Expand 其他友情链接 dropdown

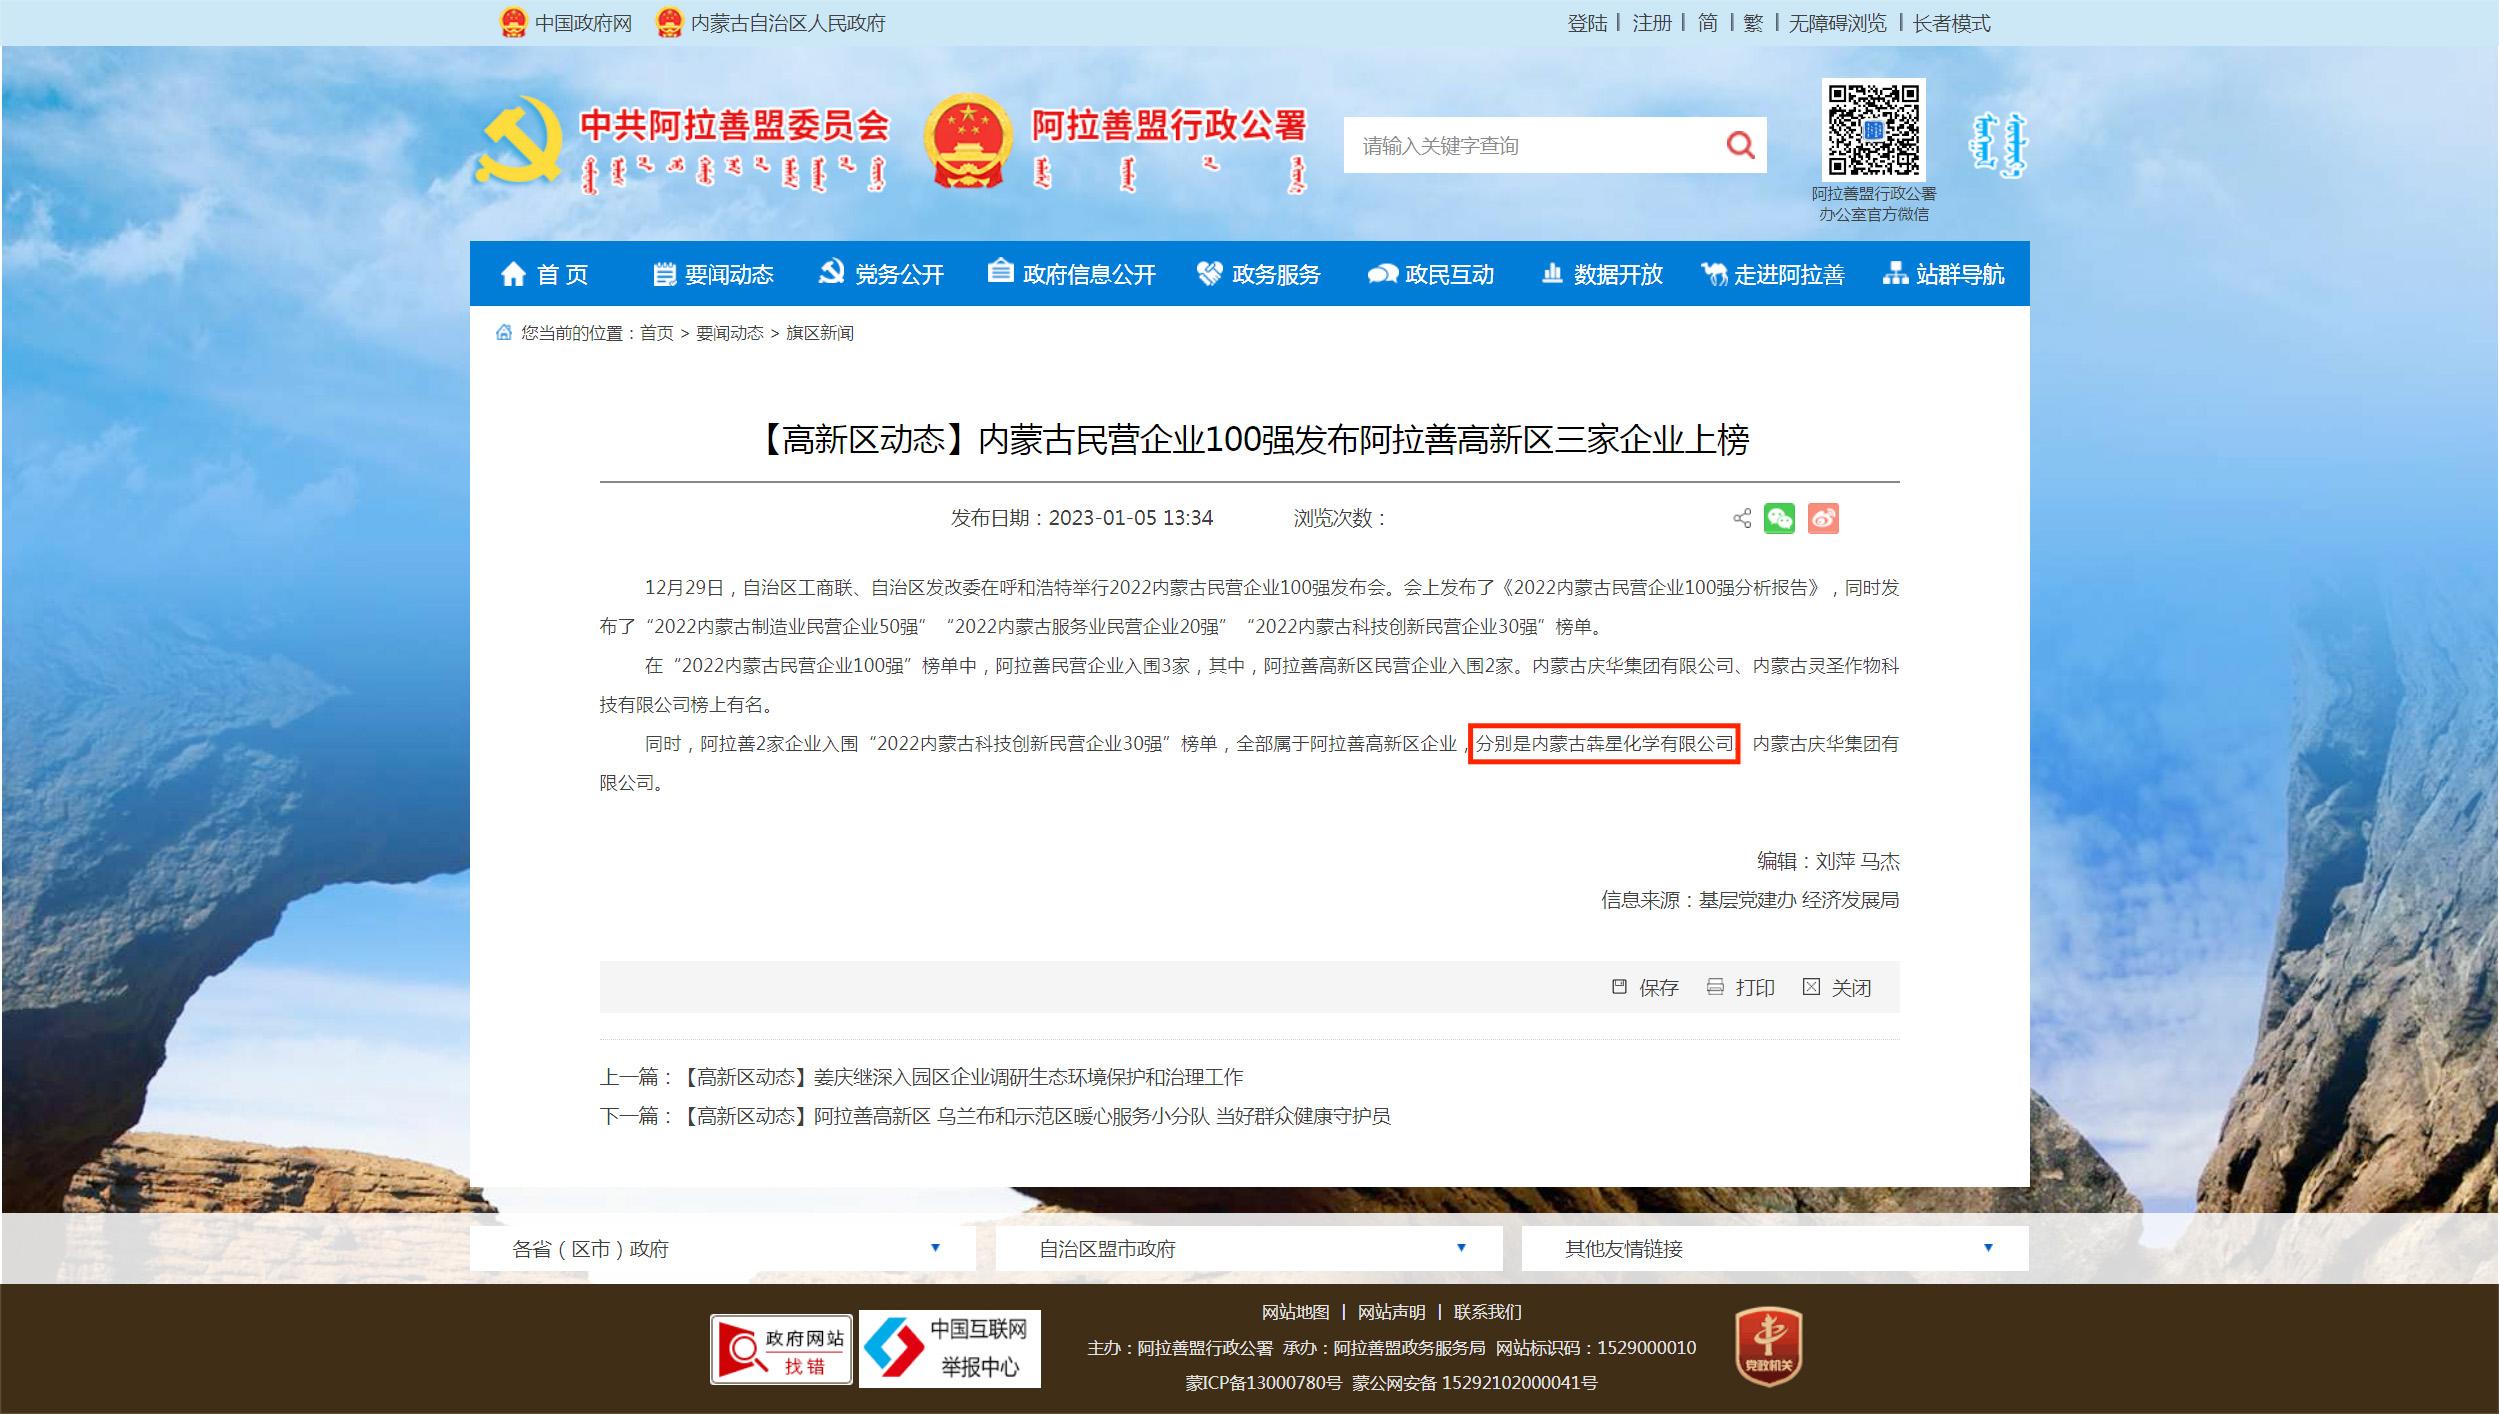(1775, 1248)
